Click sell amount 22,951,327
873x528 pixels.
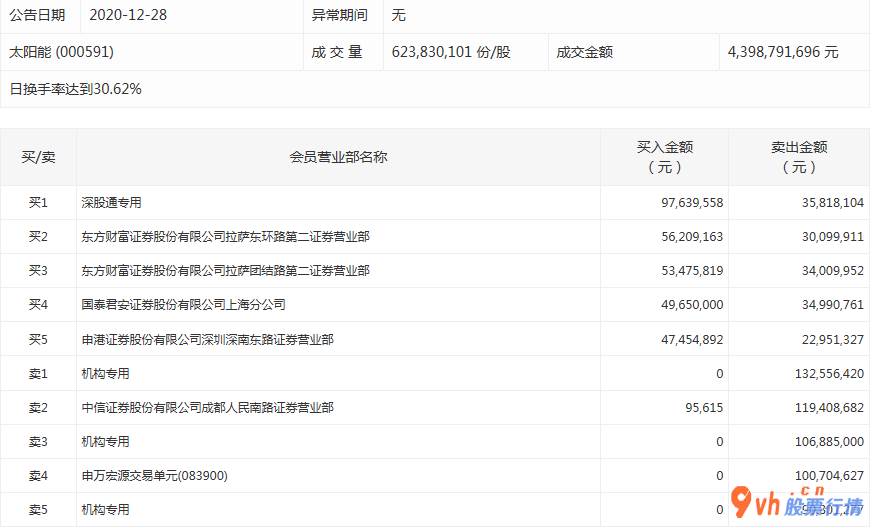(x=833, y=339)
